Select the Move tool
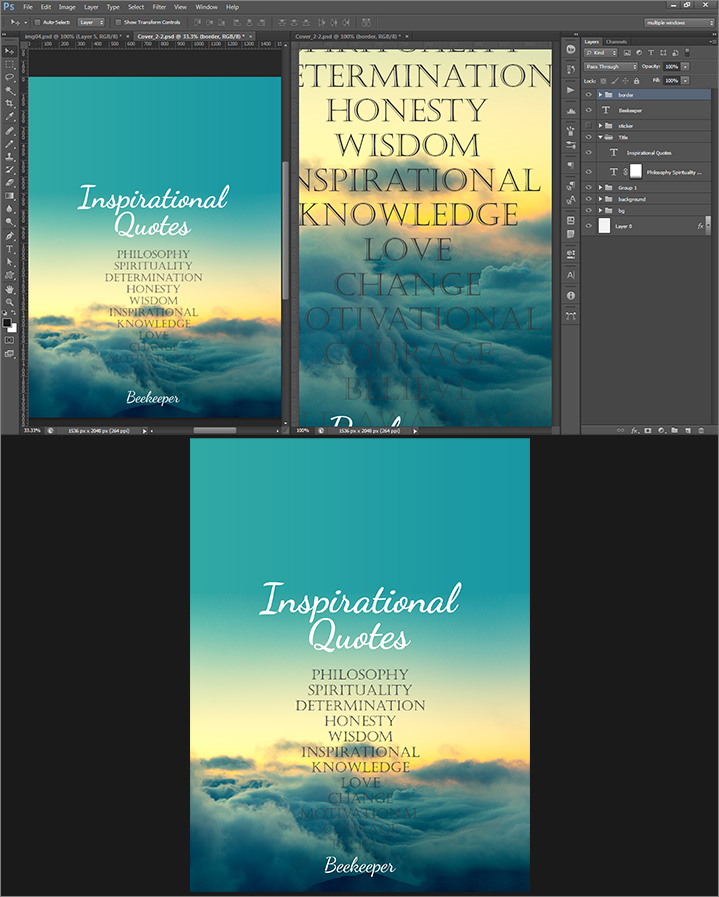 pyautogui.click(x=10, y=50)
